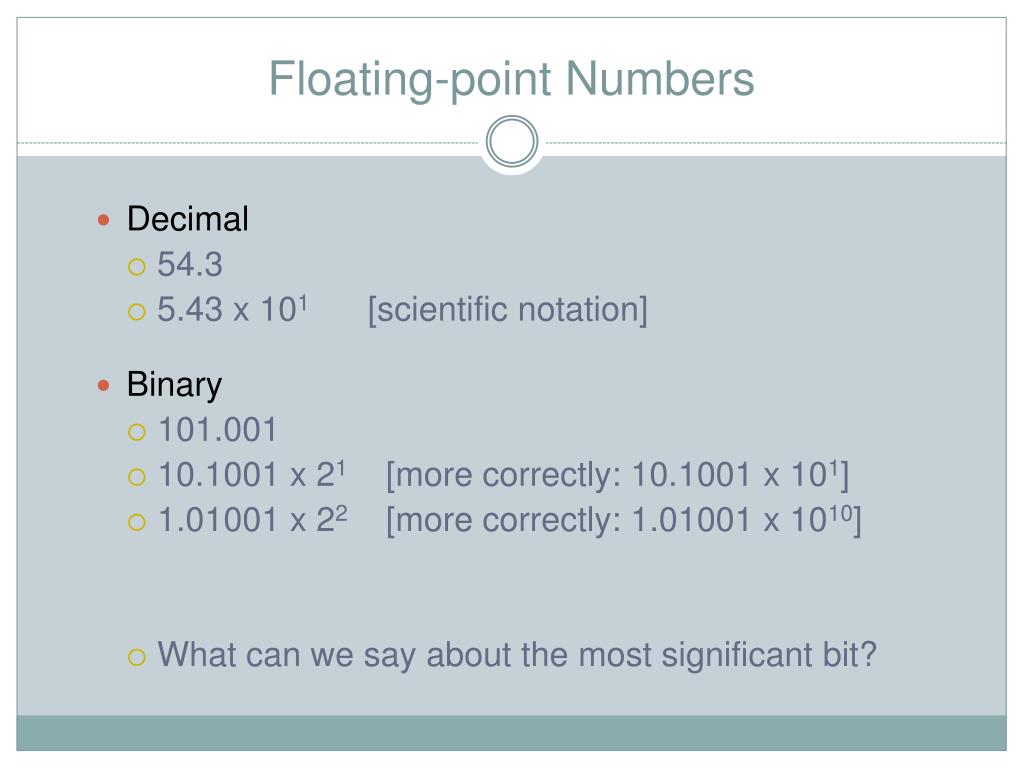
Task: Click the most significant bit question
Action: tap(517, 655)
